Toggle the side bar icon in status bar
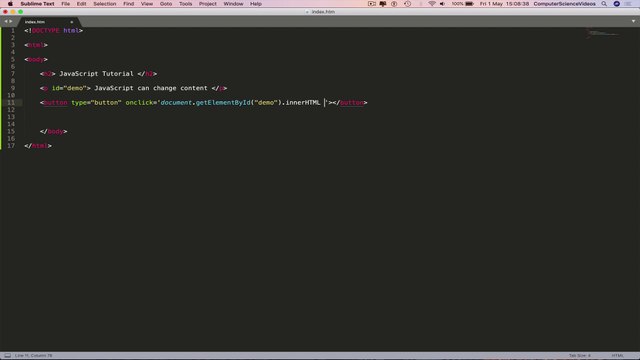The height and width of the screenshot is (360, 640). tap(7, 356)
